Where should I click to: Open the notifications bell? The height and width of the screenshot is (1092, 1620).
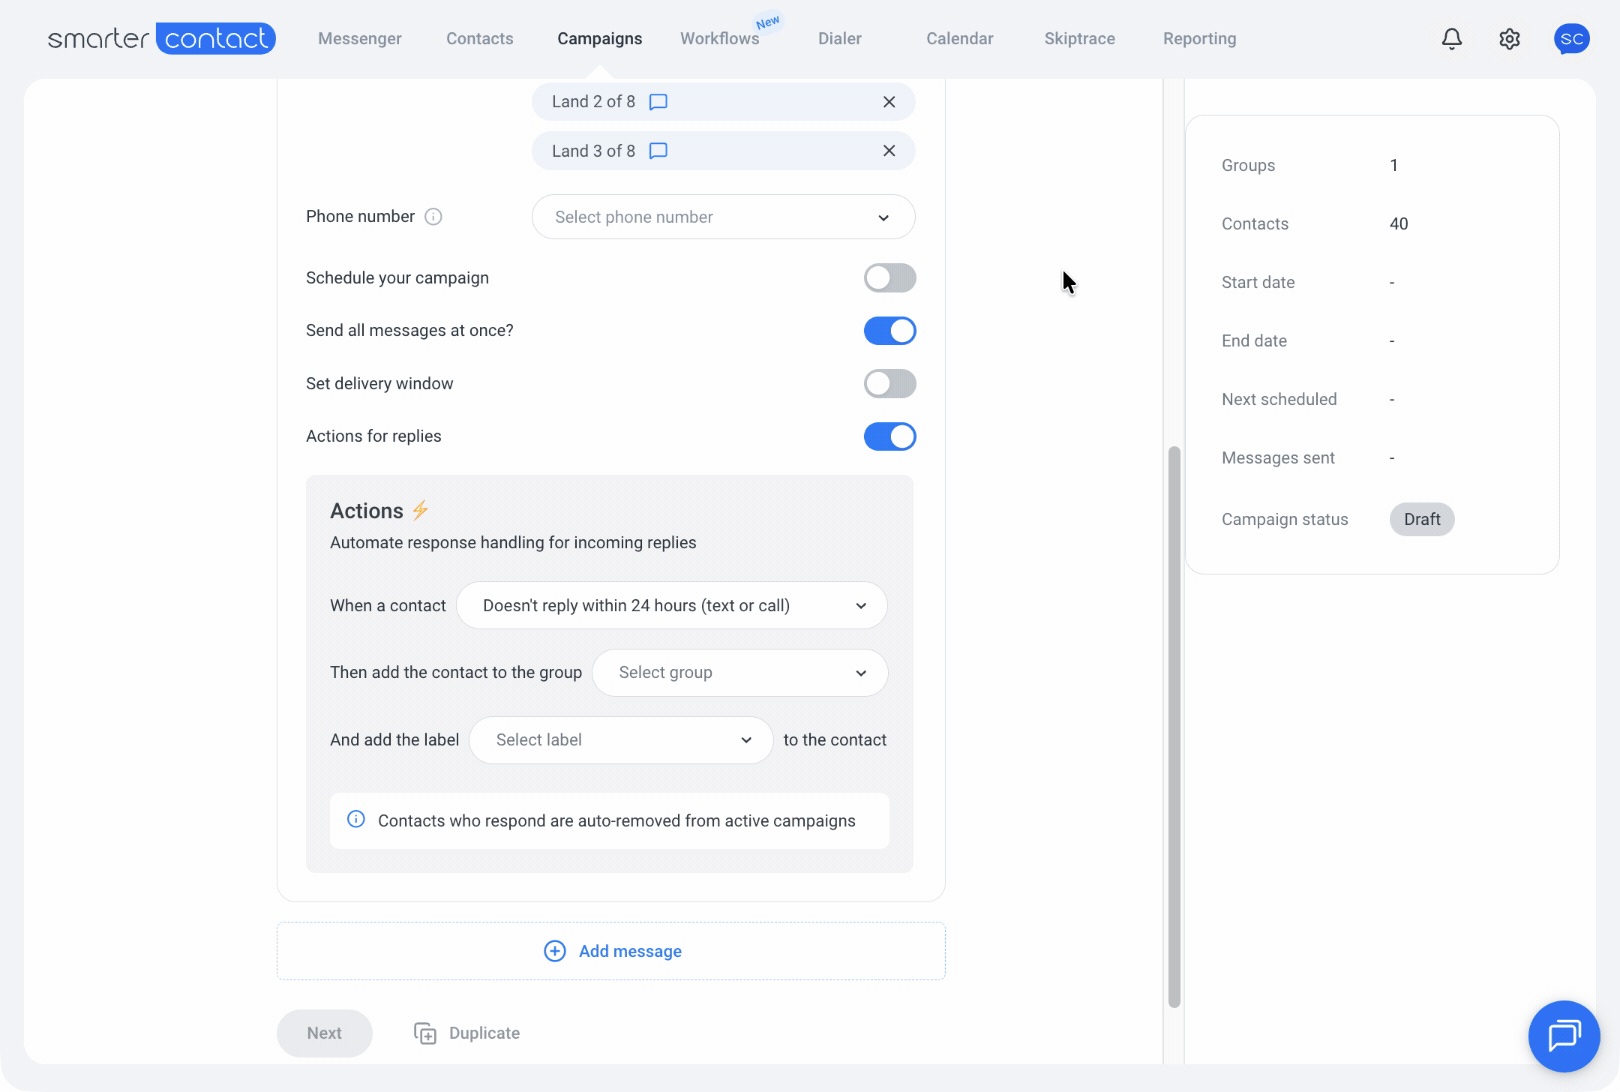click(1451, 39)
